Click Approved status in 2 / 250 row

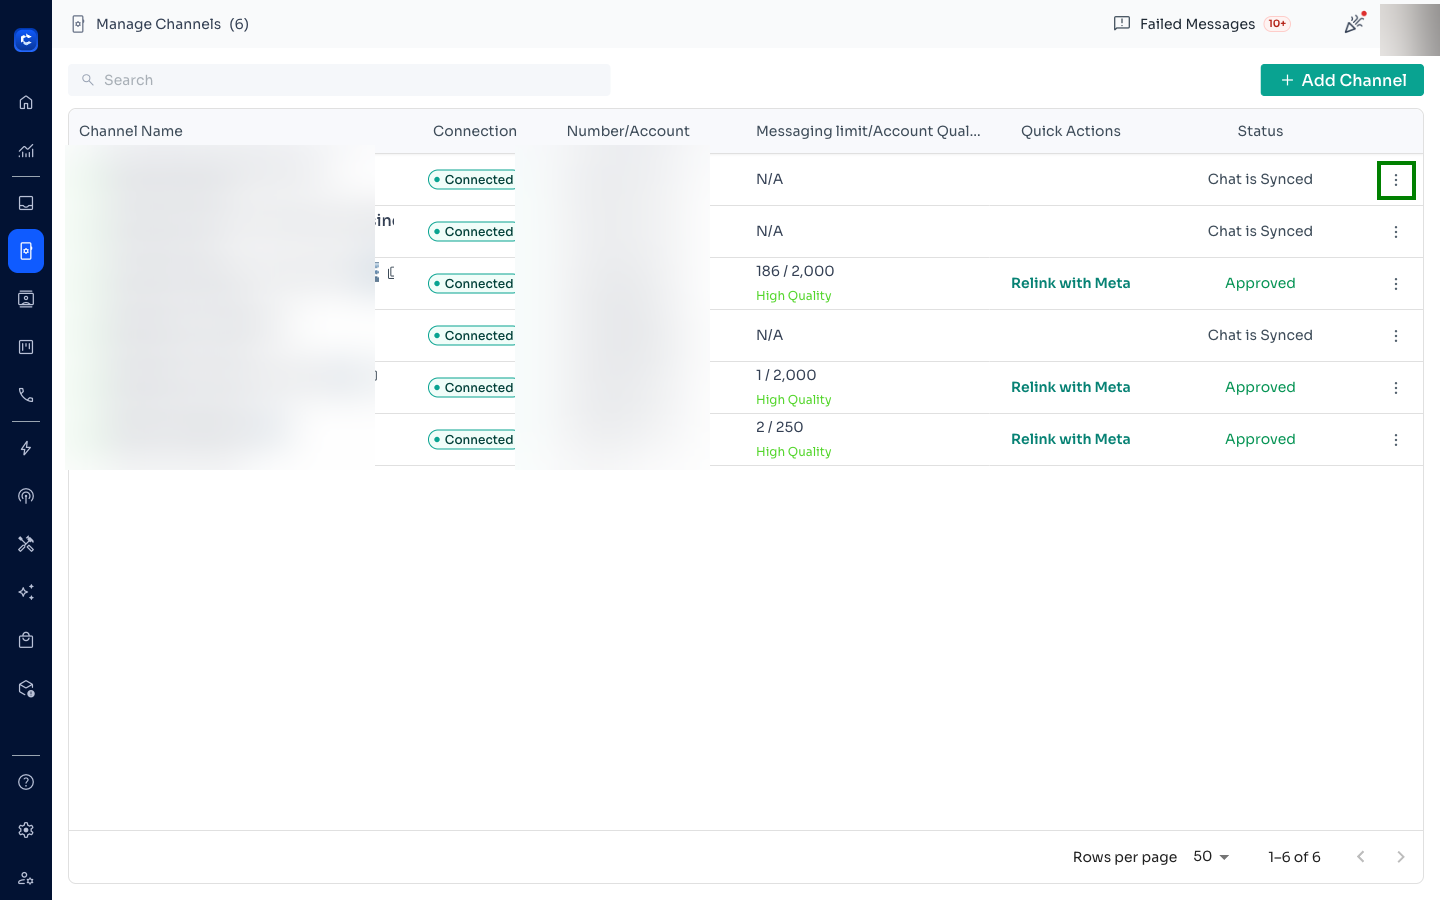point(1260,439)
